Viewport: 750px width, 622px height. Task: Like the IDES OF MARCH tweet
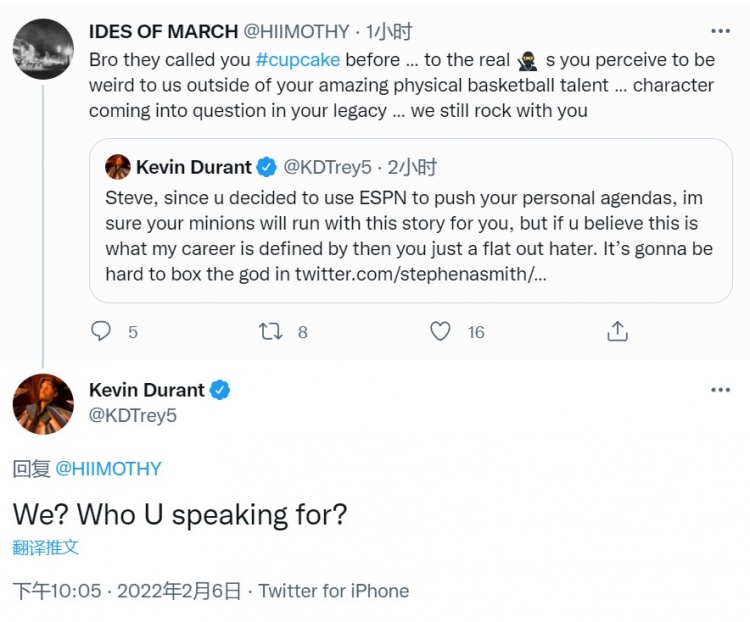pyautogui.click(x=440, y=331)
